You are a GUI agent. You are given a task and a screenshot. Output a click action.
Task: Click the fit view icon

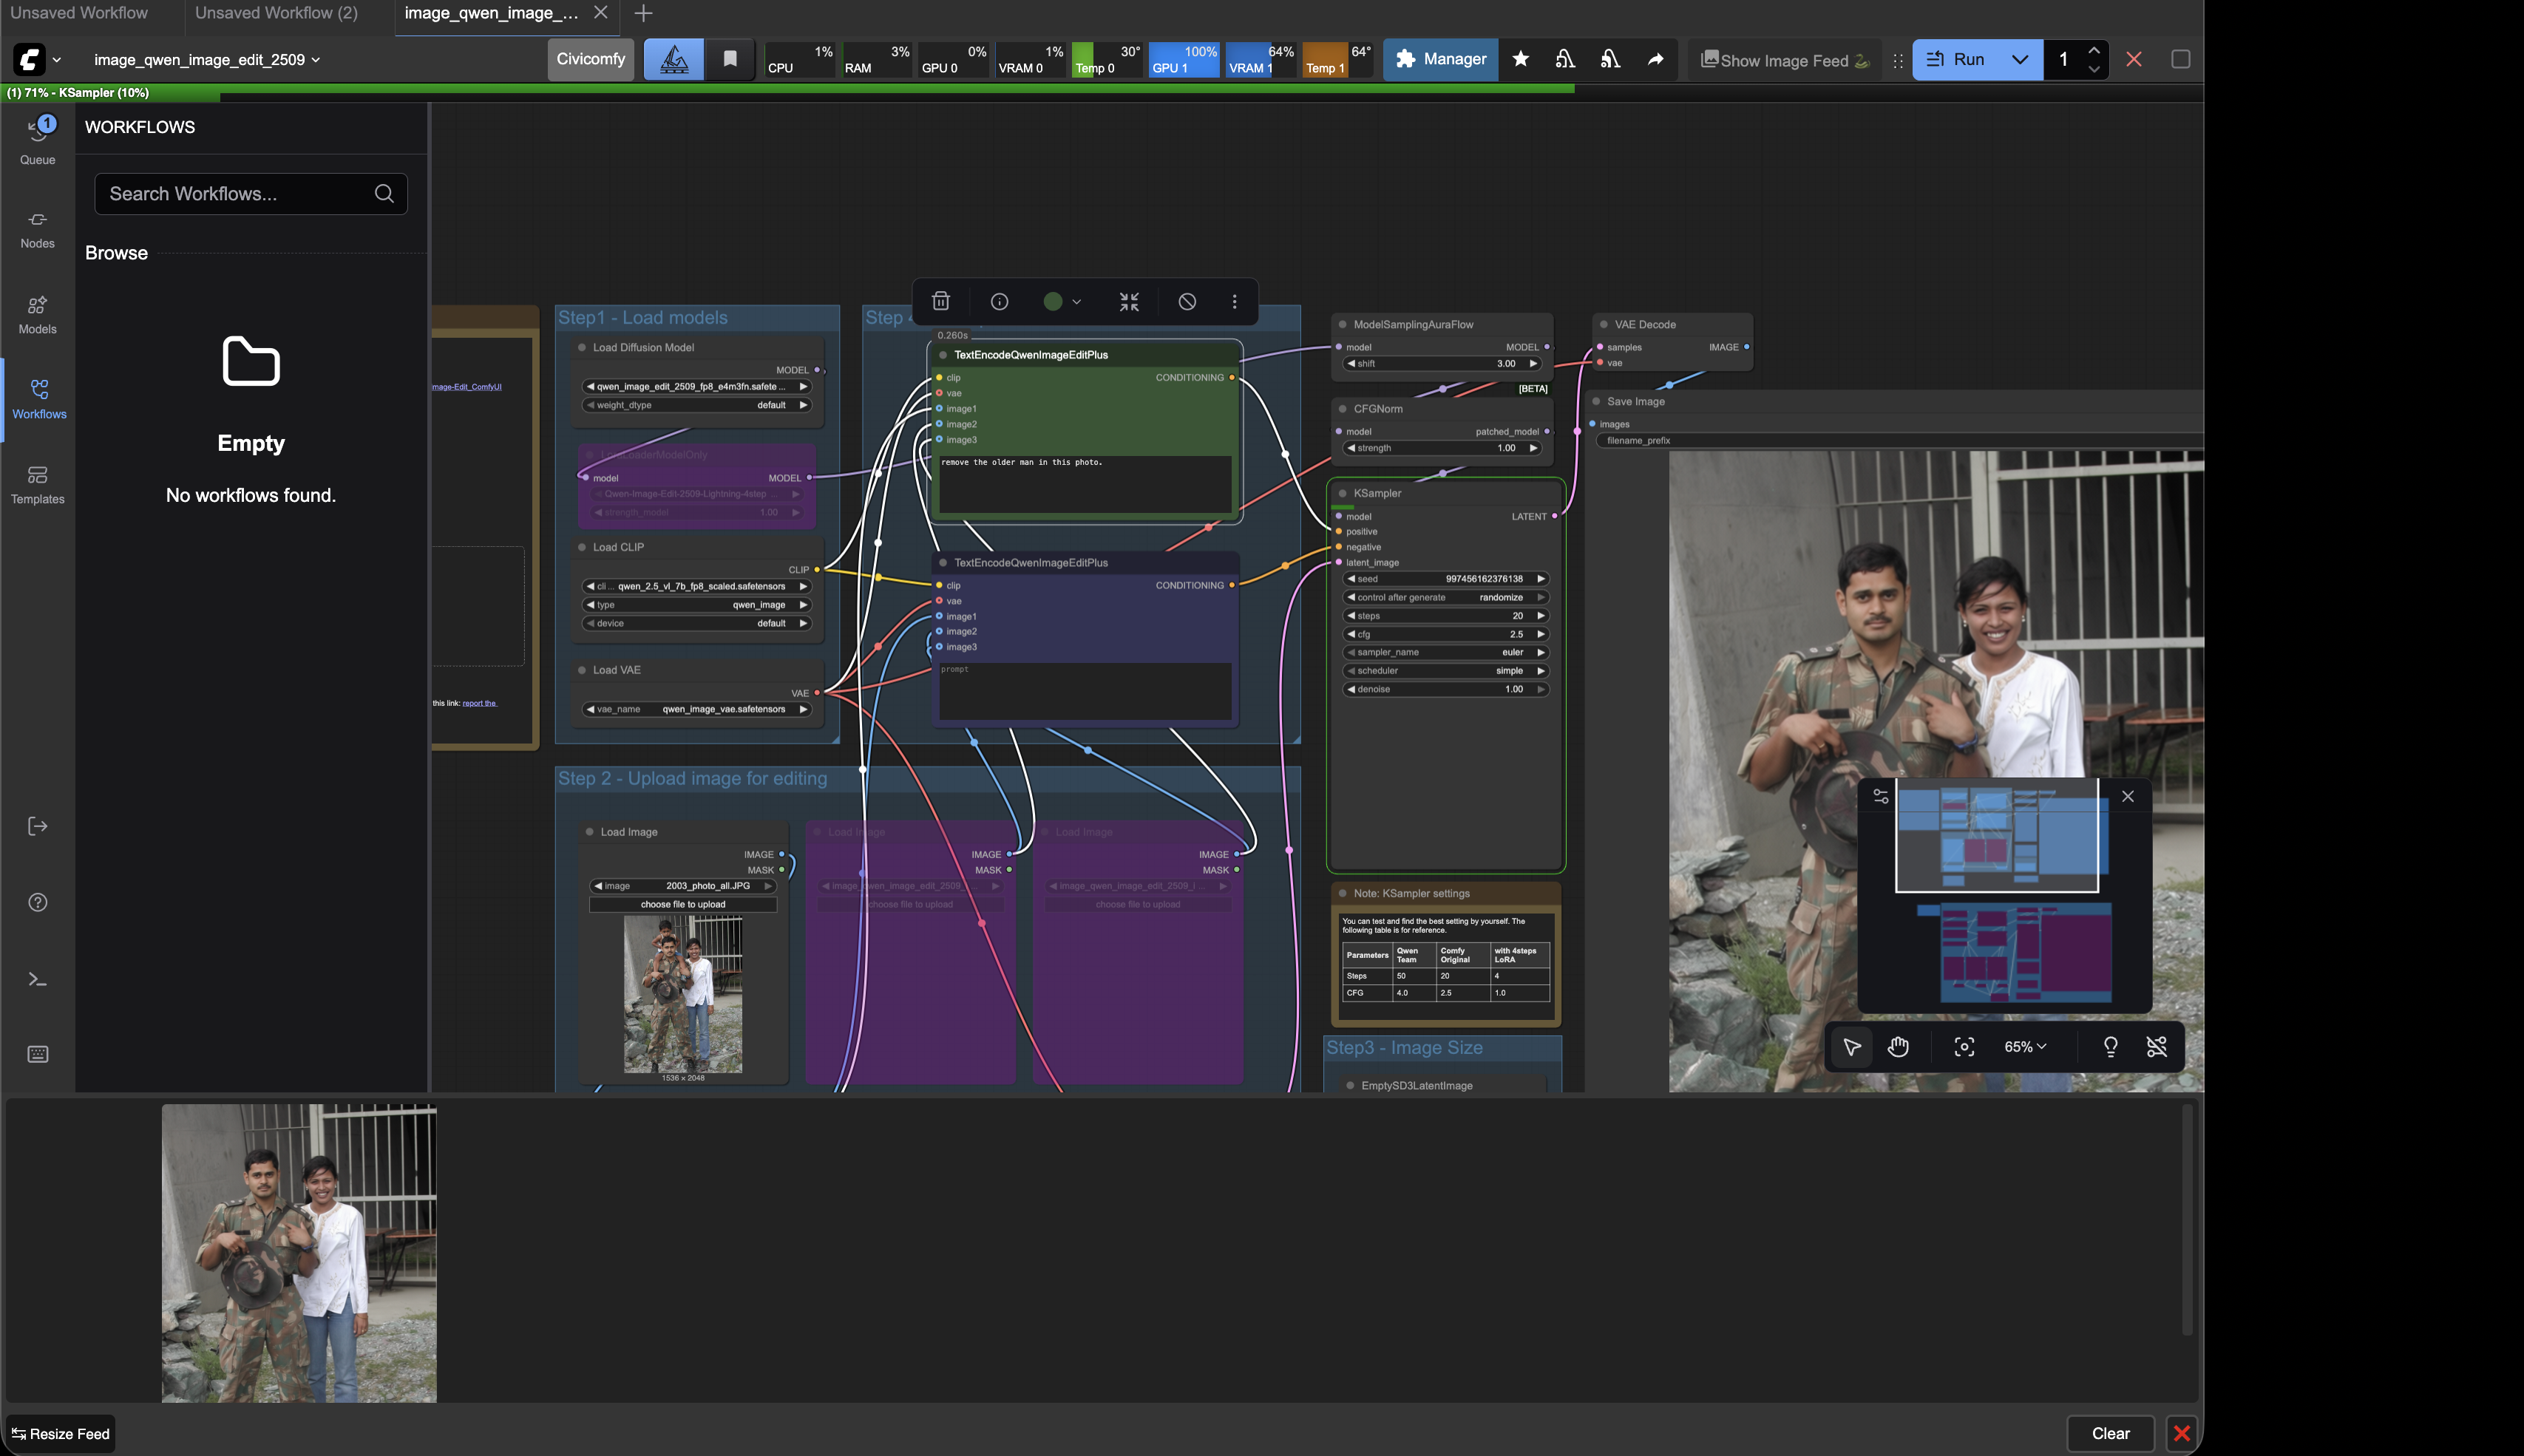point(1964,1046)
